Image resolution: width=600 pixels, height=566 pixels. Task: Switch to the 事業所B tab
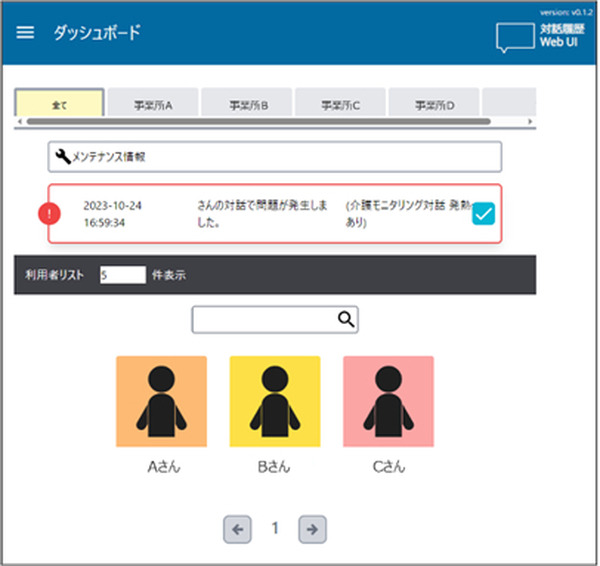tap(247, 103)
